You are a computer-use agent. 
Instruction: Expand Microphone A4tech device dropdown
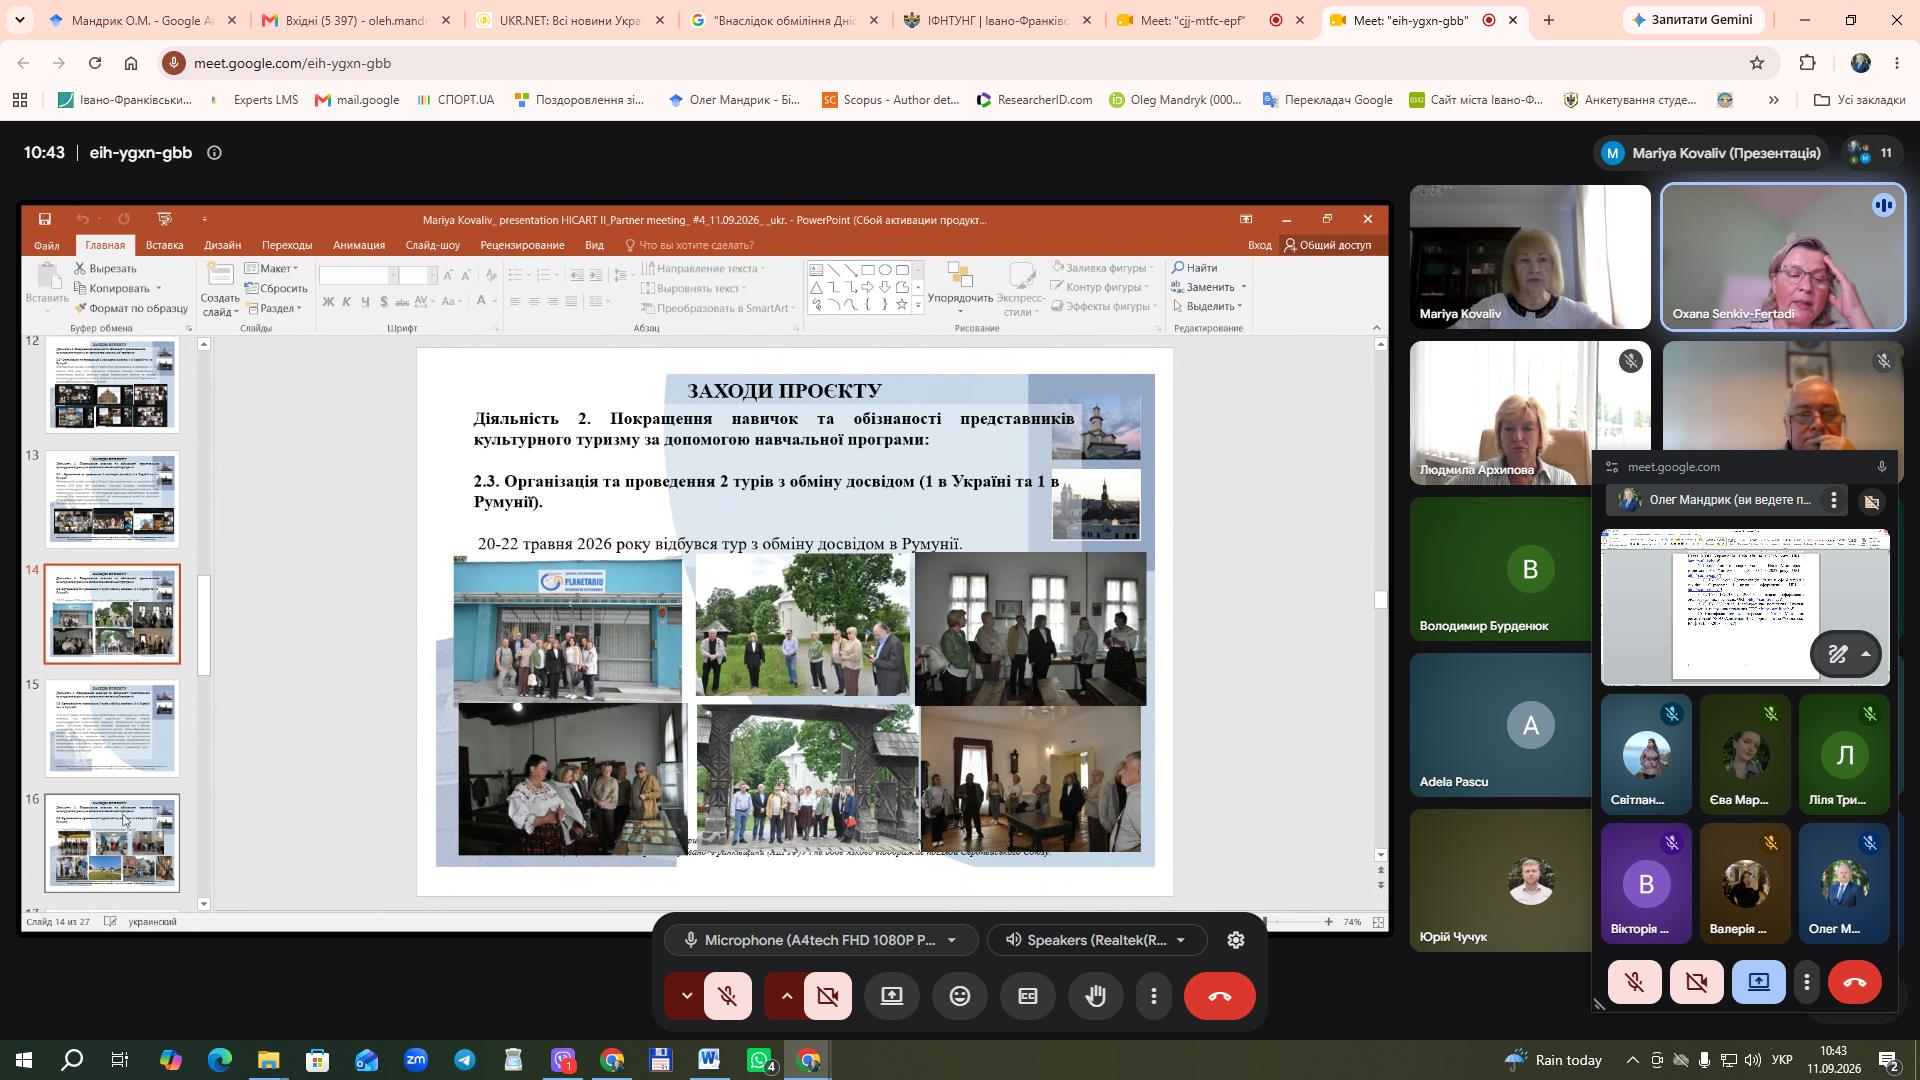(821, 940)
